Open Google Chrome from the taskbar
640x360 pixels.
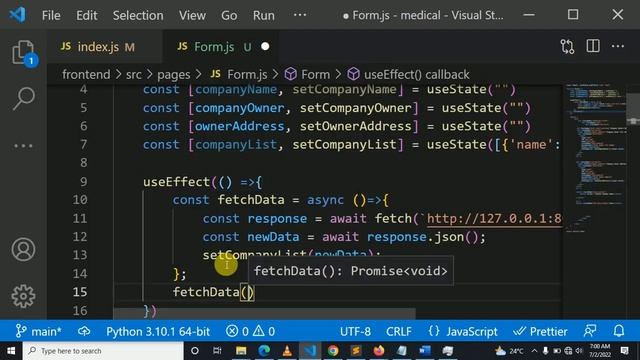pyautogui.click(x=333, y=351)
